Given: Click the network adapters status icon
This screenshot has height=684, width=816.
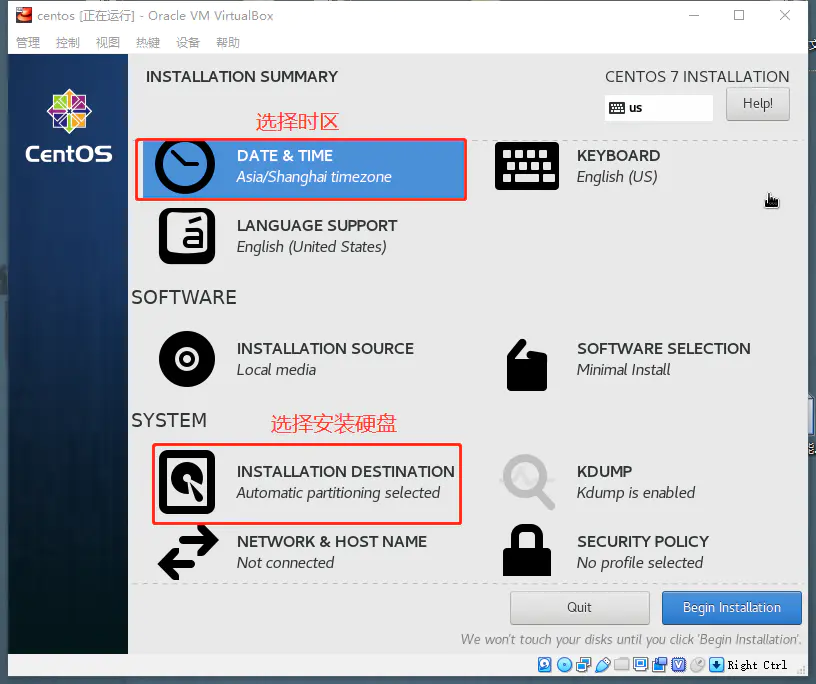Looking at the screenshot, I should pyautogui.click(x=584, y=665).
